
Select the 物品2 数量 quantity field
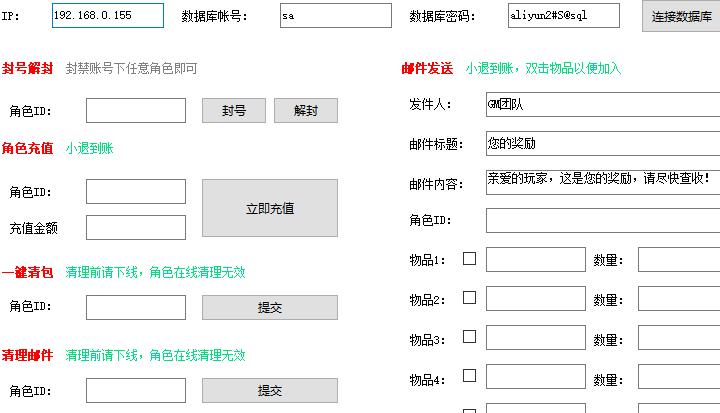tap(679, 299)
